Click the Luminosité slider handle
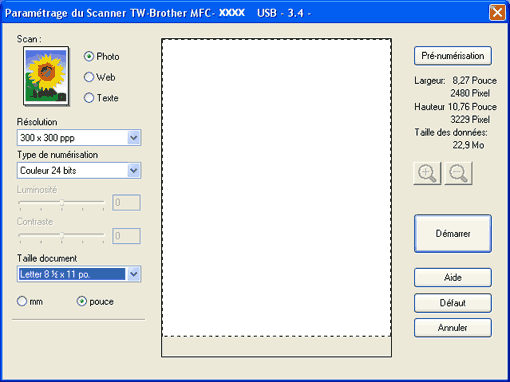The height and width of the screenshot is (382, 510). point(62,203)
